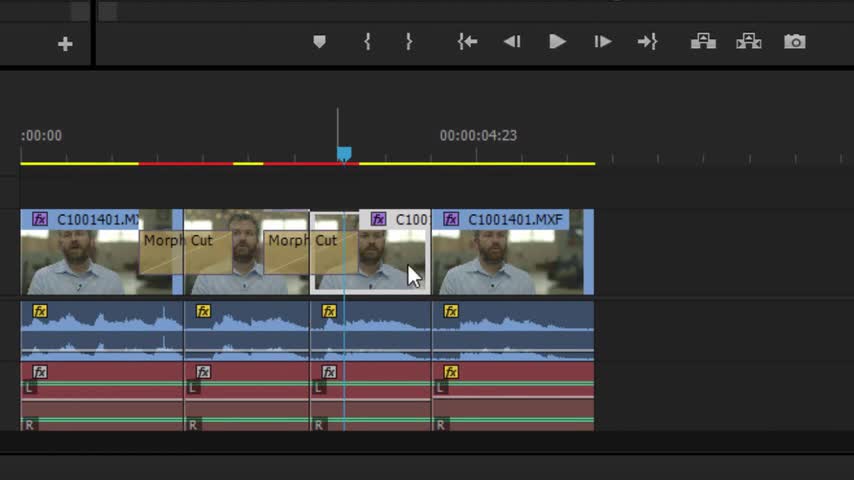Step forward one frame
This screenshot has width=854, height=480.
click(x=602, y=41)
